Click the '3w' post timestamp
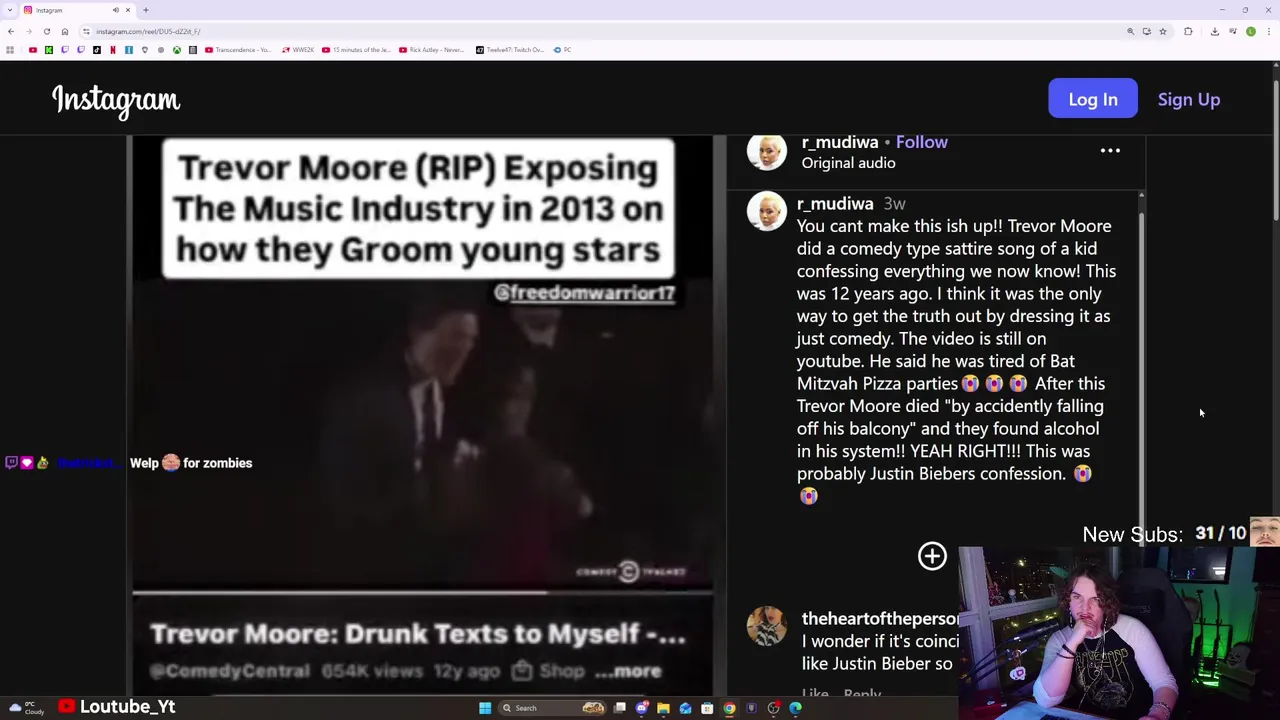This screenshot has height=720, width=1280. click(894, 204)
